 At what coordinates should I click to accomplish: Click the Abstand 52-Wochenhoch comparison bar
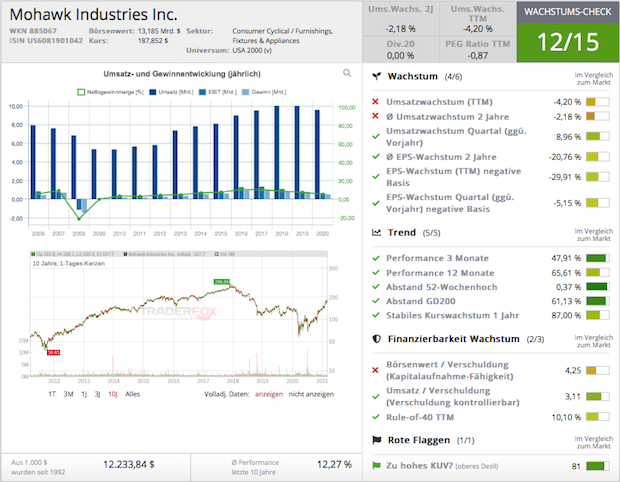597,287
